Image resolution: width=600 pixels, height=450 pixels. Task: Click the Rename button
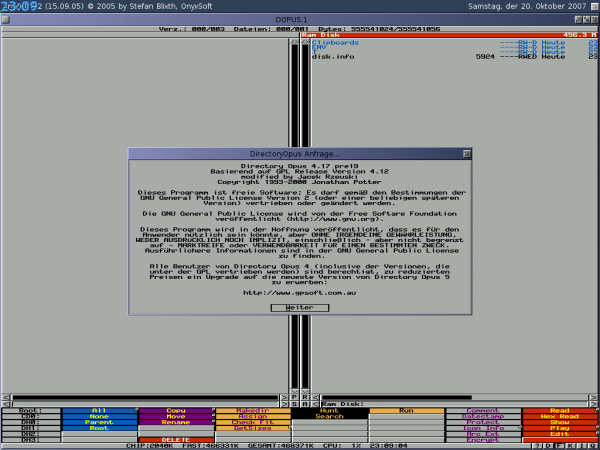176,422
